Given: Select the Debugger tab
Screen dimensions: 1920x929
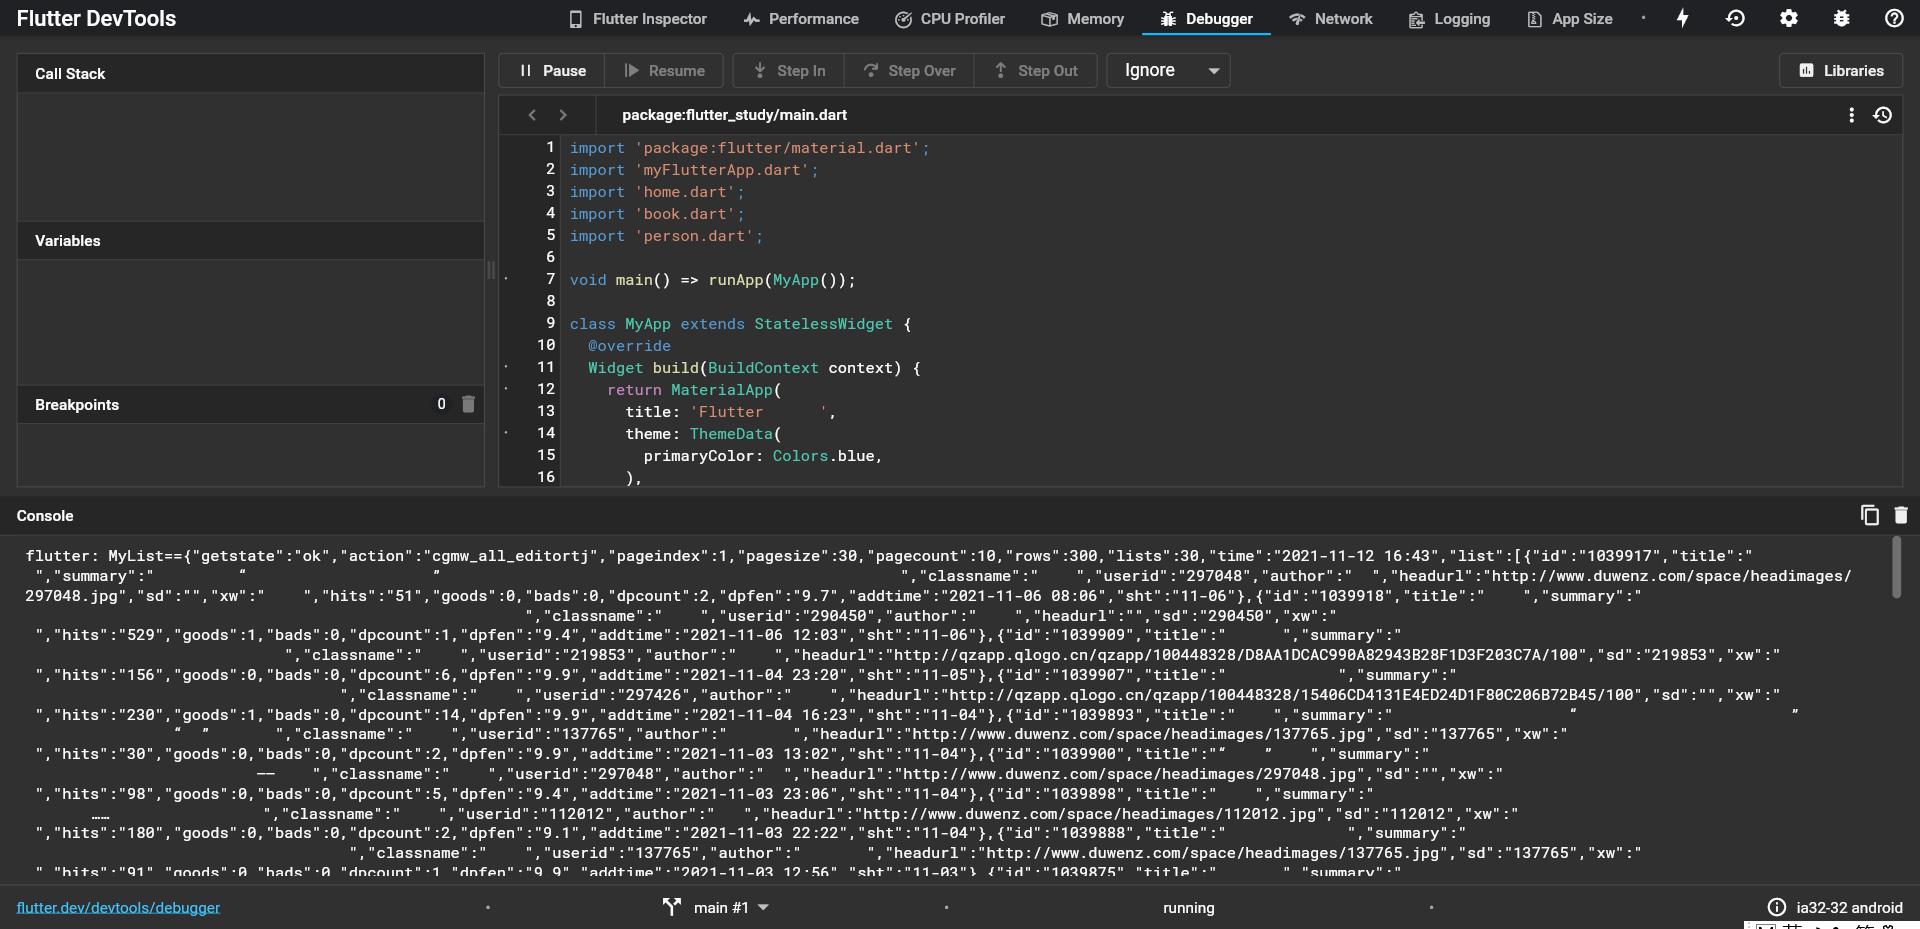Looking at the screenshot, I should [x=1206, y=19].
